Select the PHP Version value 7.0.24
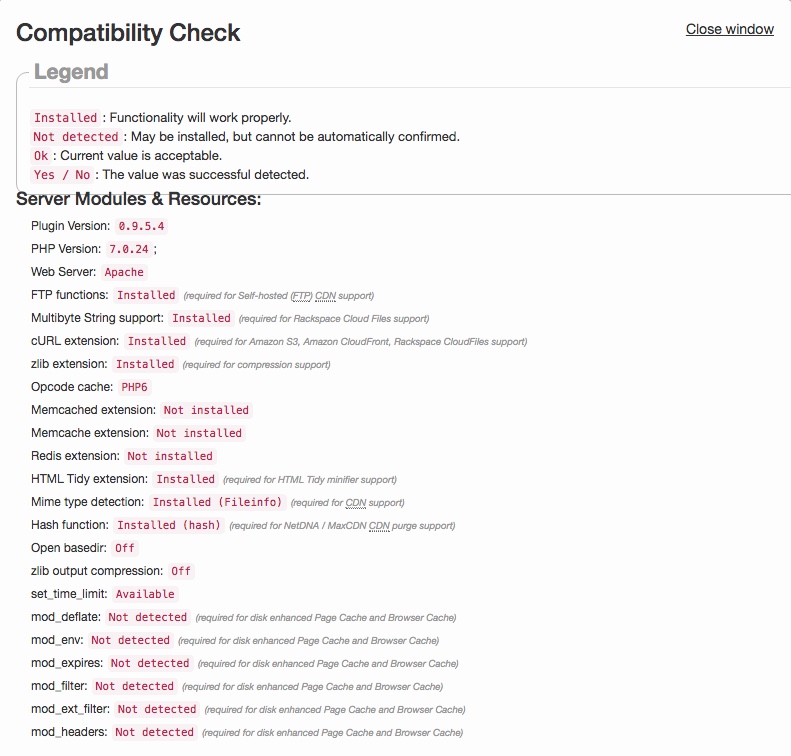Screen dimensions: 791x756 [129, 249]
